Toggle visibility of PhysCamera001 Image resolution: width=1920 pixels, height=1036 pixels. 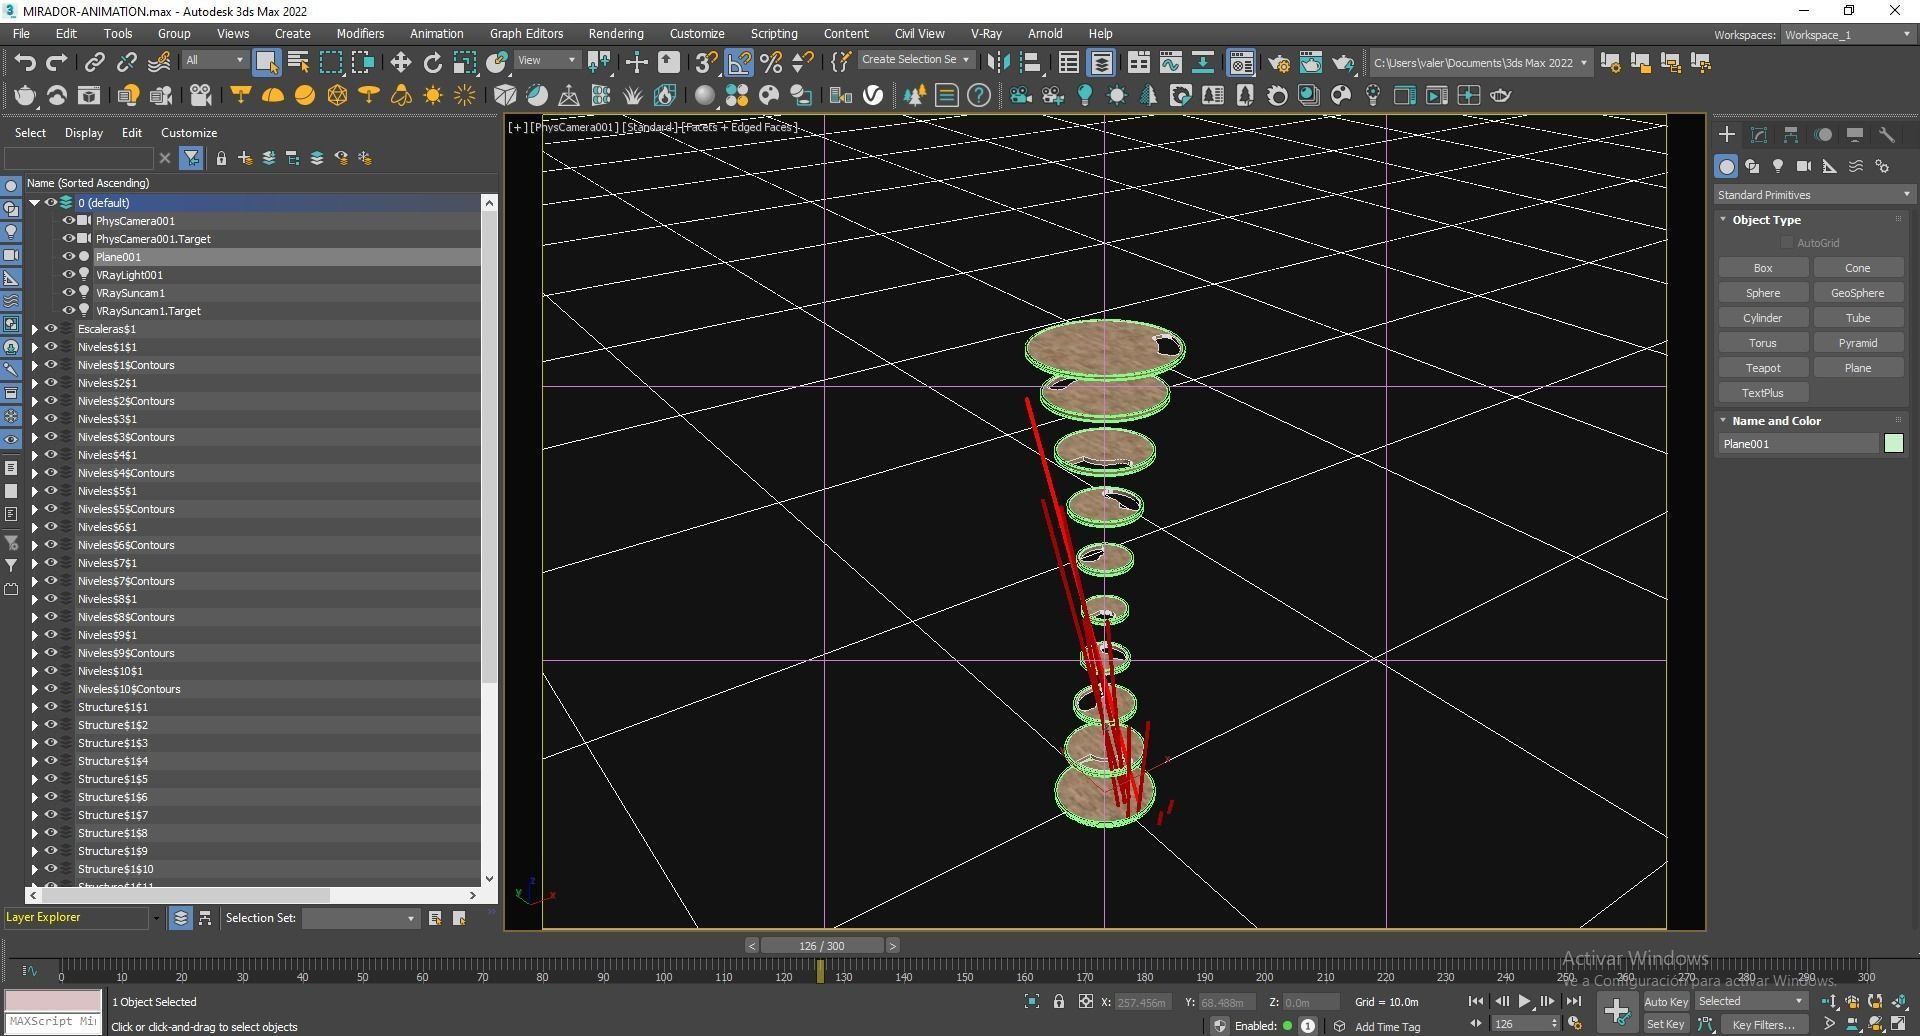[69, 220]
